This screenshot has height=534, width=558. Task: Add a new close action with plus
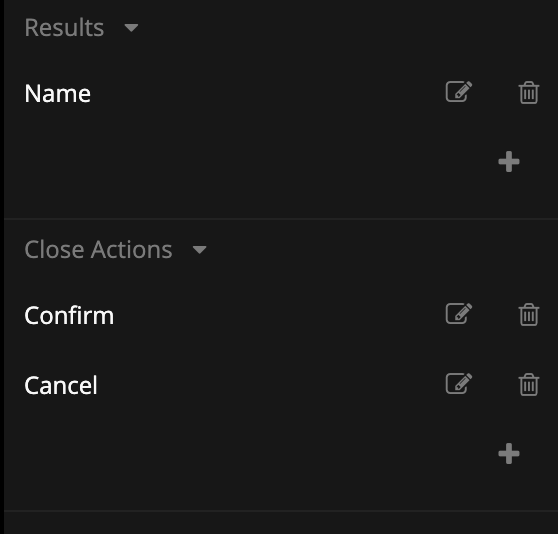coord(509,454)
